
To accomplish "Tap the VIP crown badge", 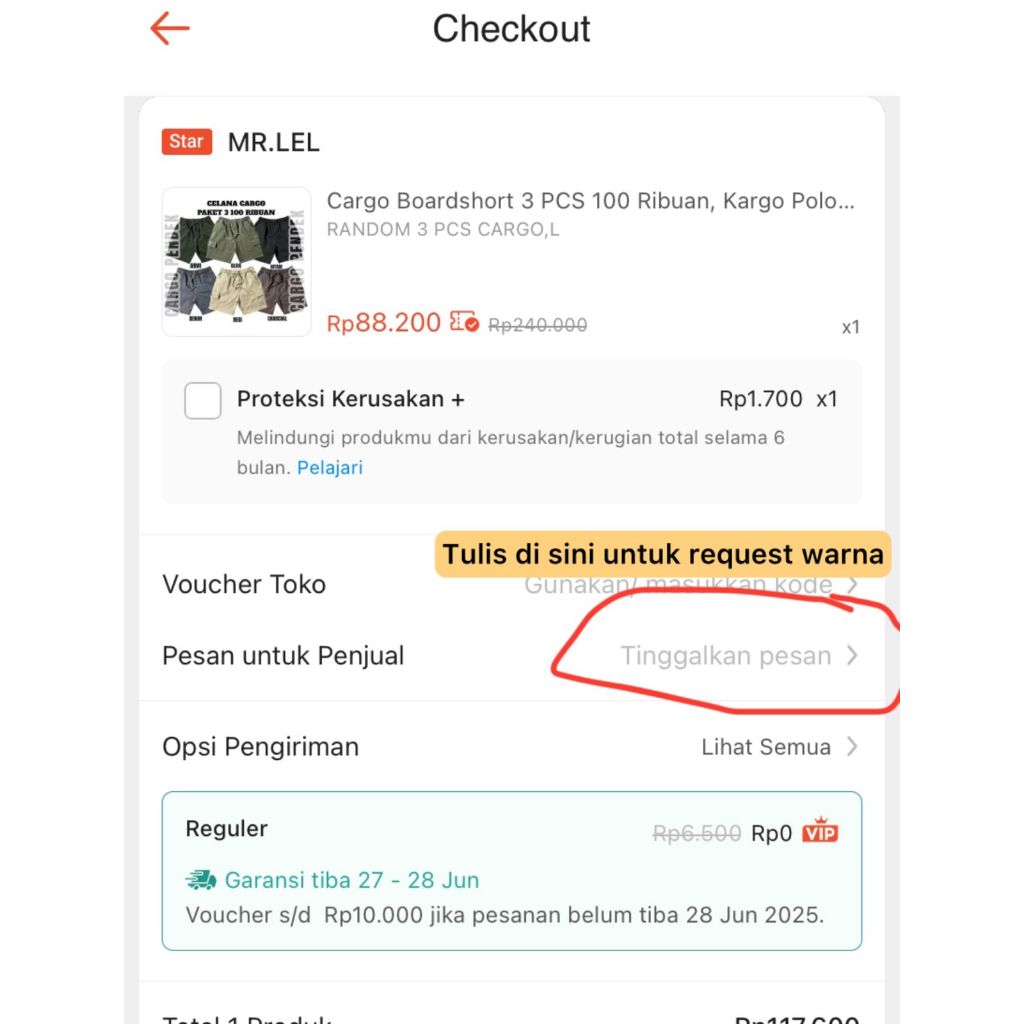I will tap(820, 831).
